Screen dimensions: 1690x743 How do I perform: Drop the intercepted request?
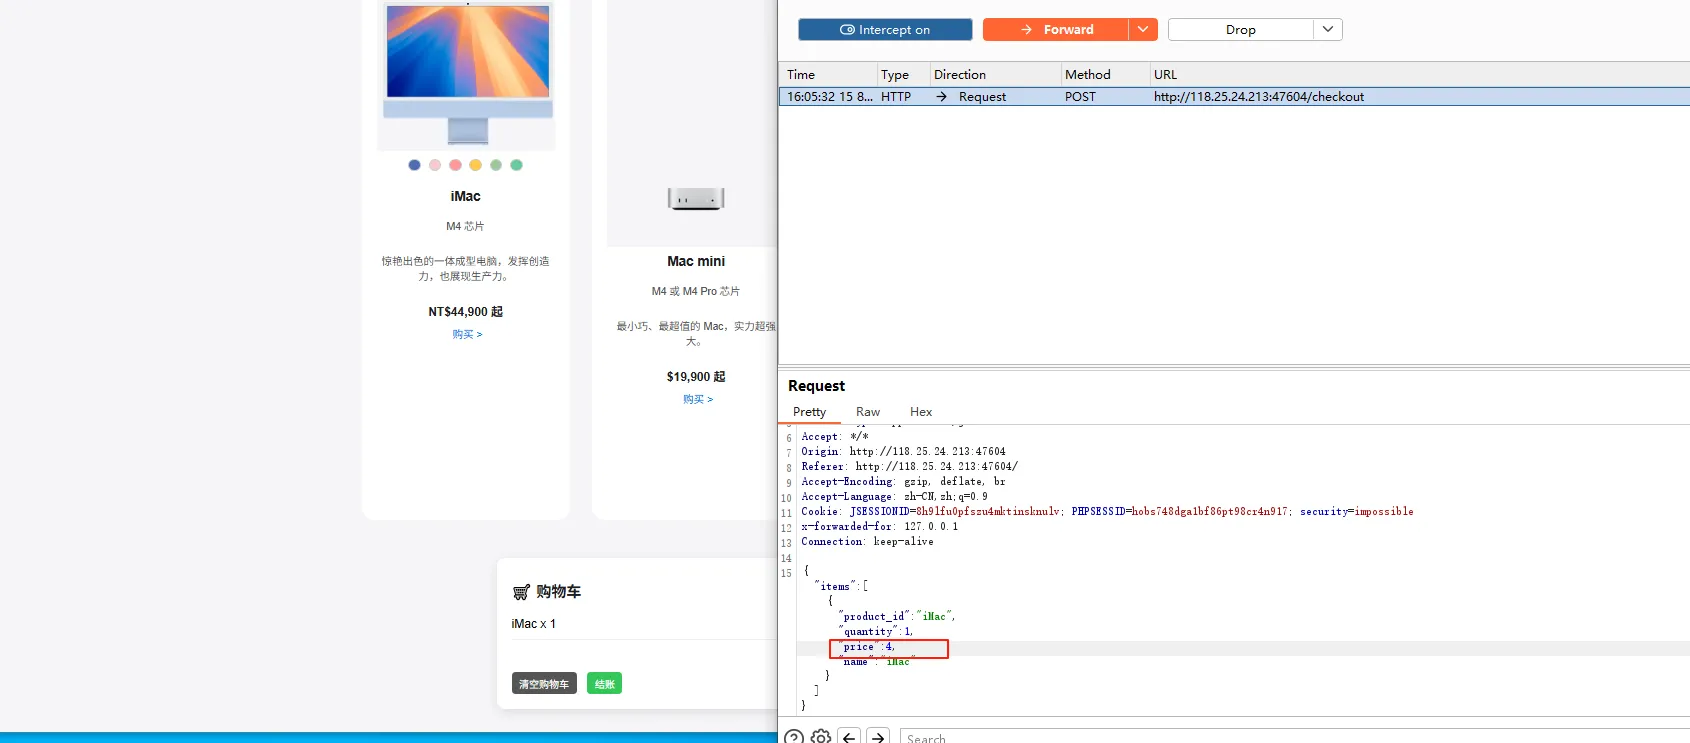[x=1240, y=30]
